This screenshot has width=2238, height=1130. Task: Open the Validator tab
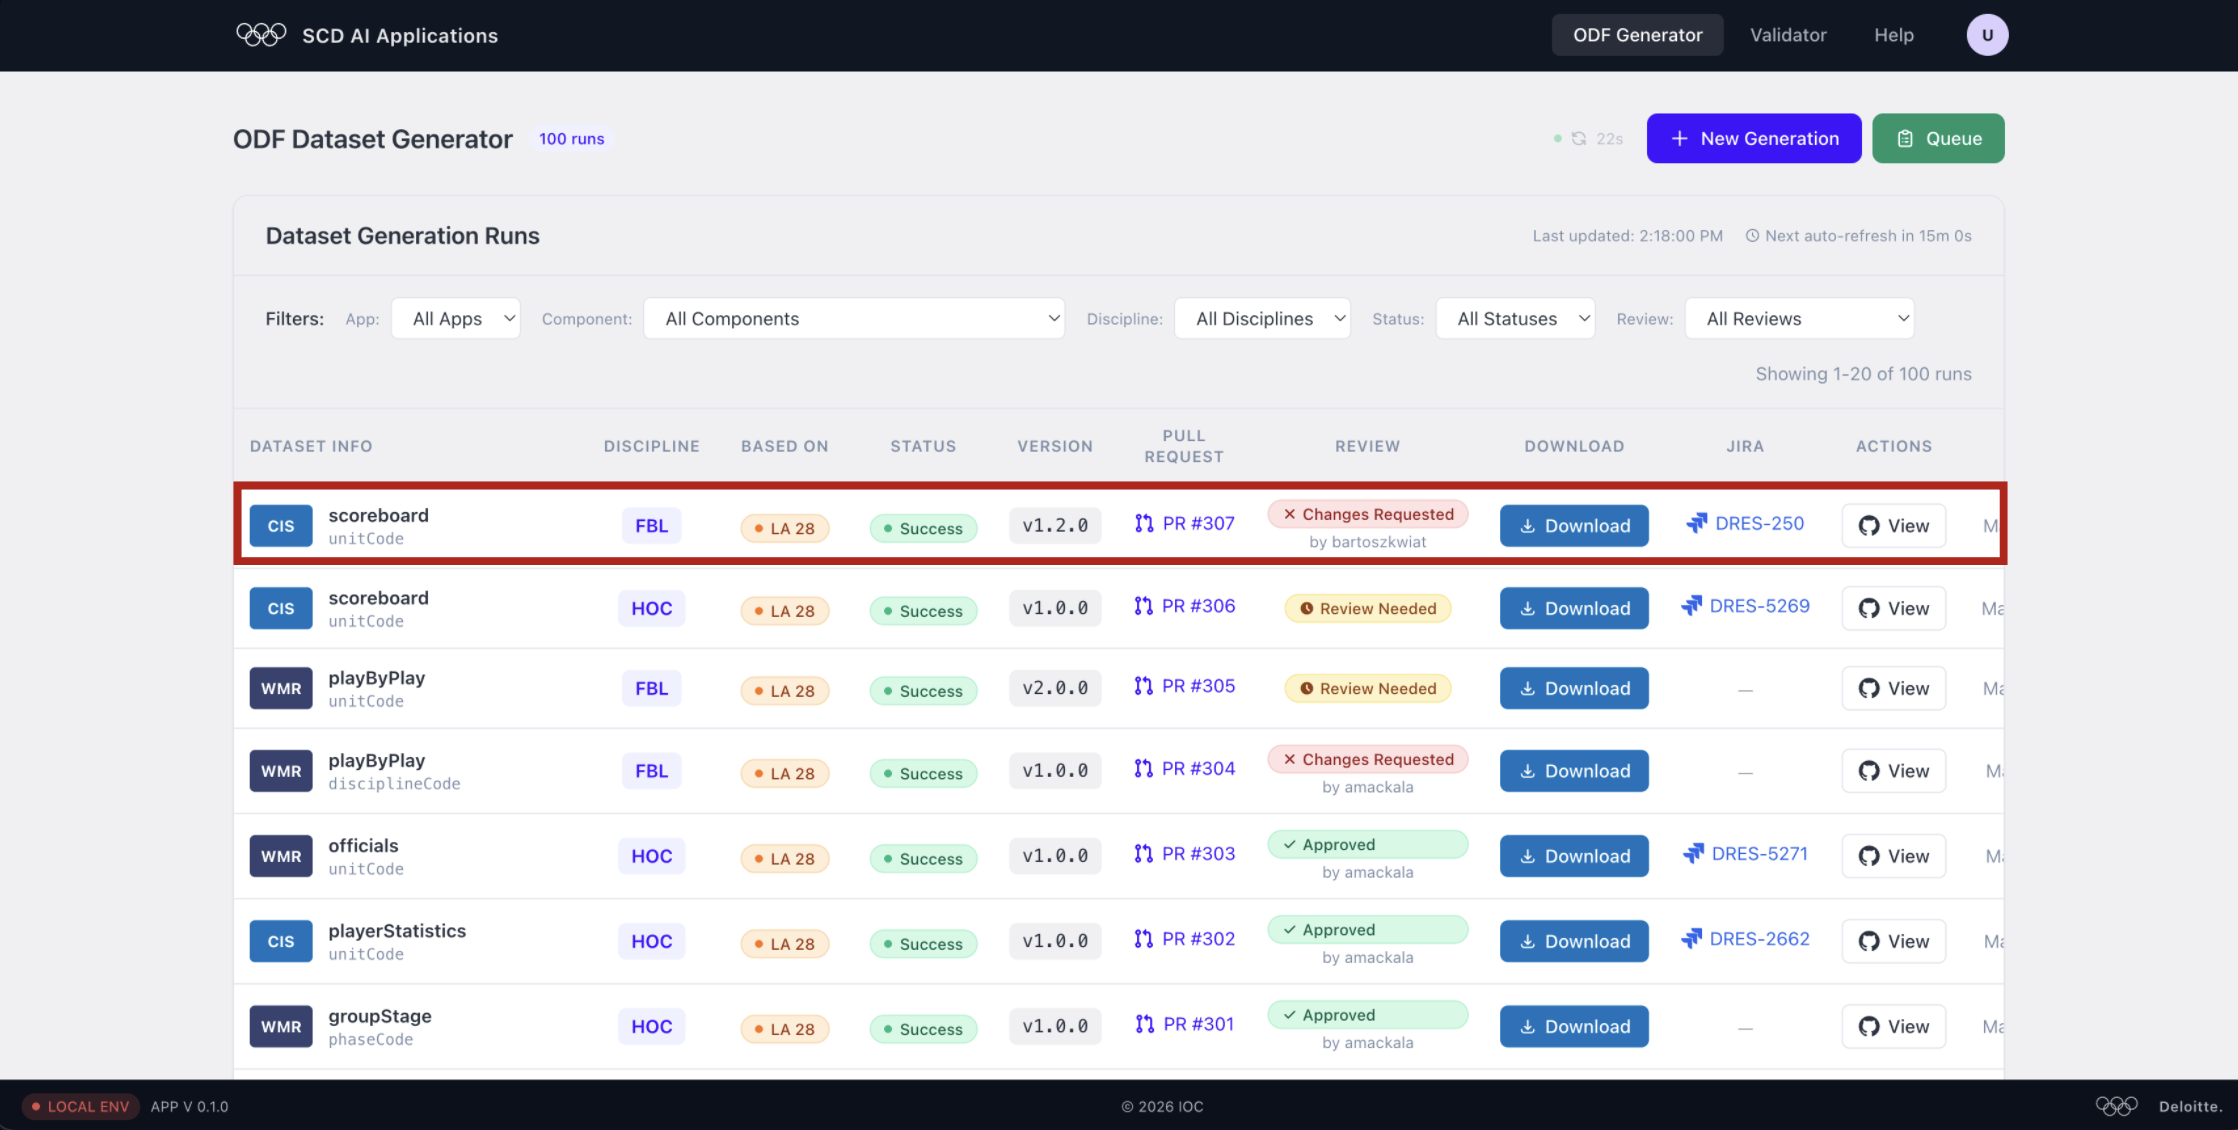pos(1788,35)
